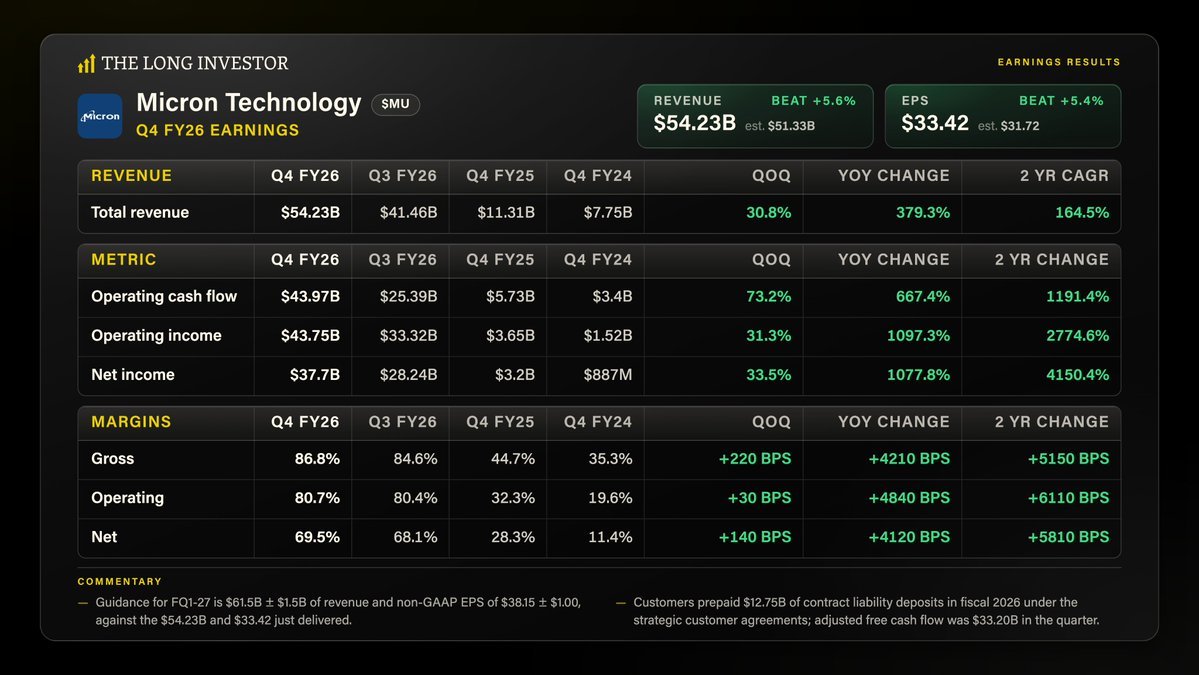This screenshot has width=1199, height=675.
Task: Click Operating margin YOY +4840 BPS
Action: (909, 498)
